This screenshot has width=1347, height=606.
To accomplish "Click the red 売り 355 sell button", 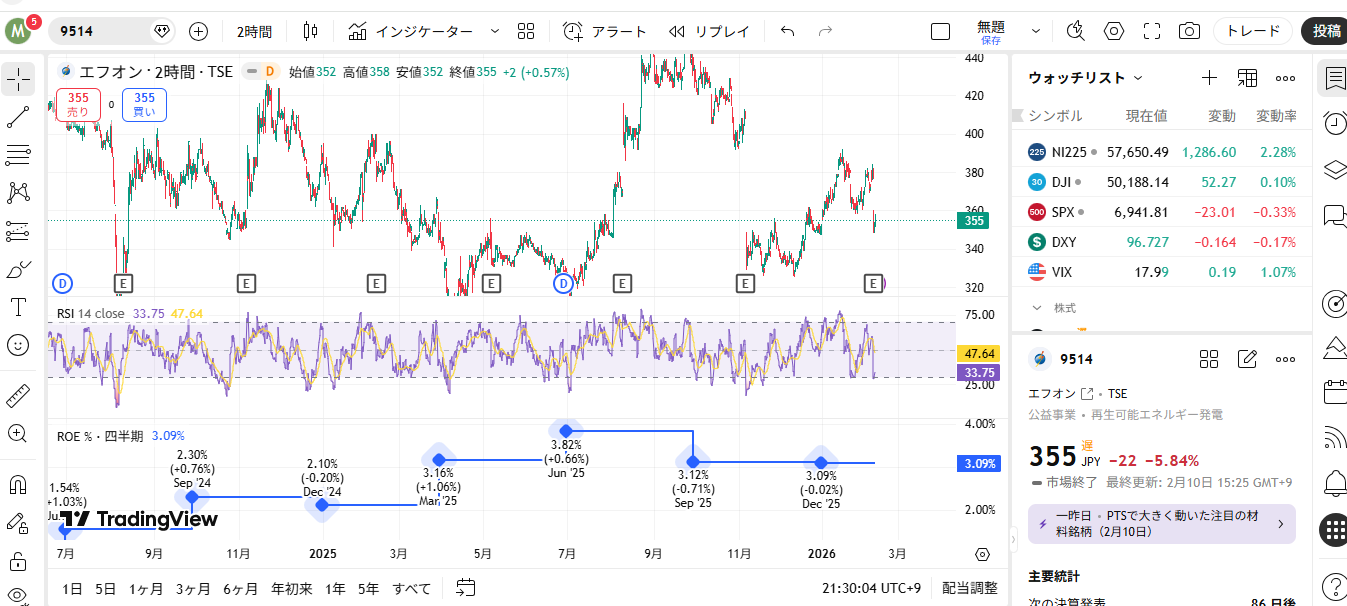I will point(78,104).
